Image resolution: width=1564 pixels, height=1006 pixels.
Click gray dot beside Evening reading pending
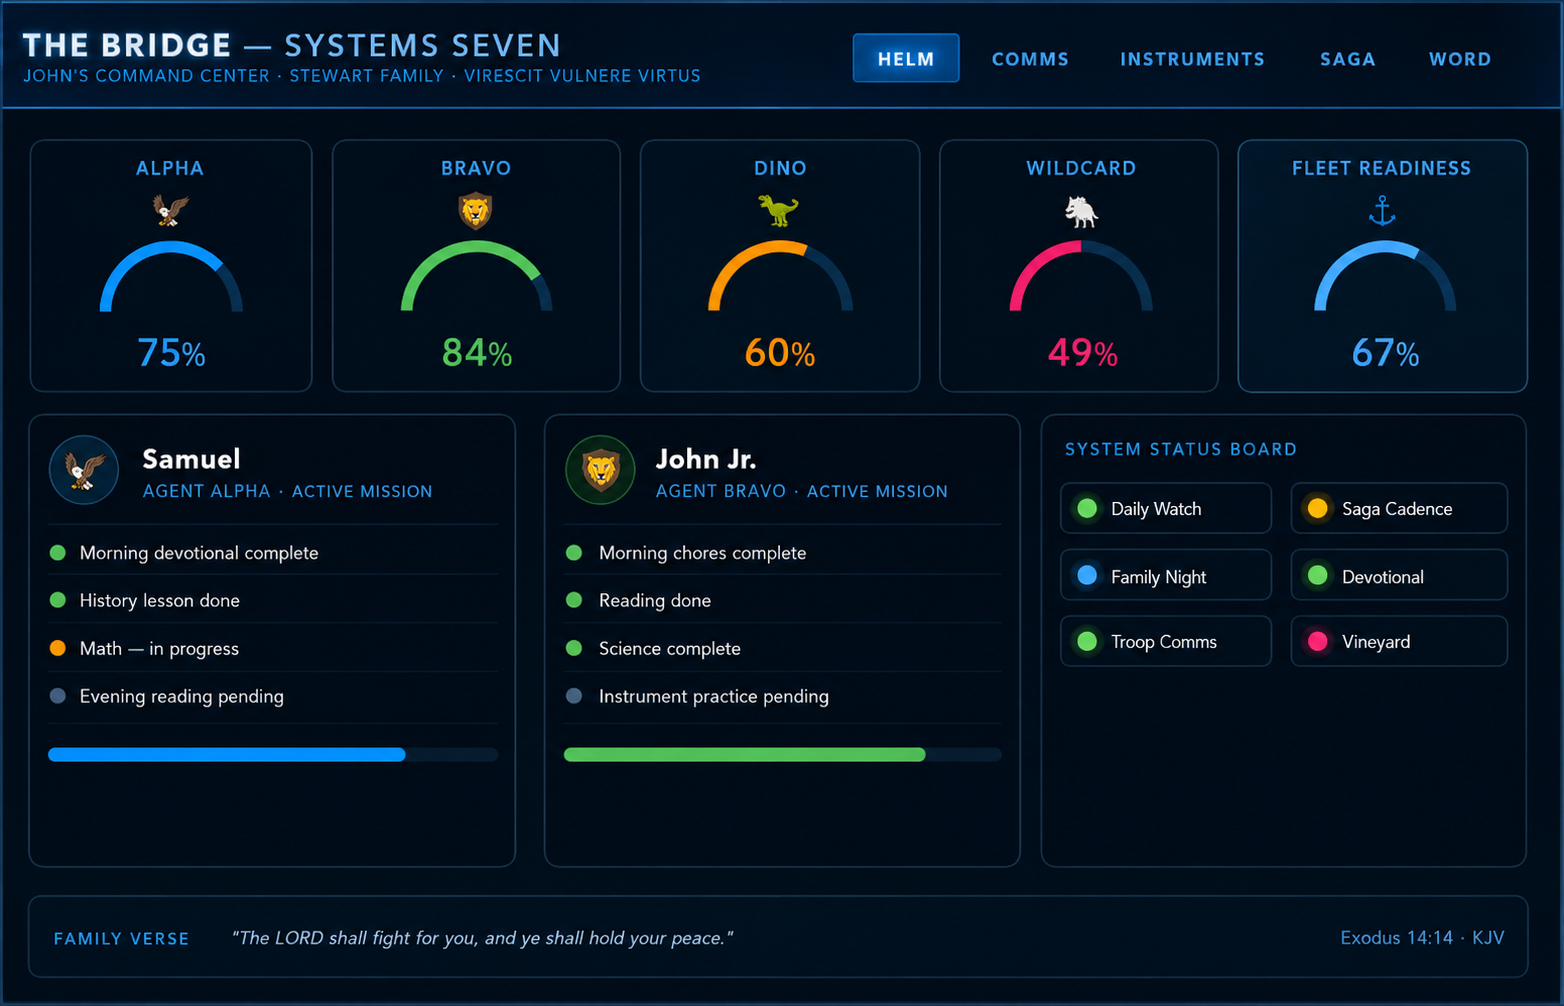coord(58,696)
